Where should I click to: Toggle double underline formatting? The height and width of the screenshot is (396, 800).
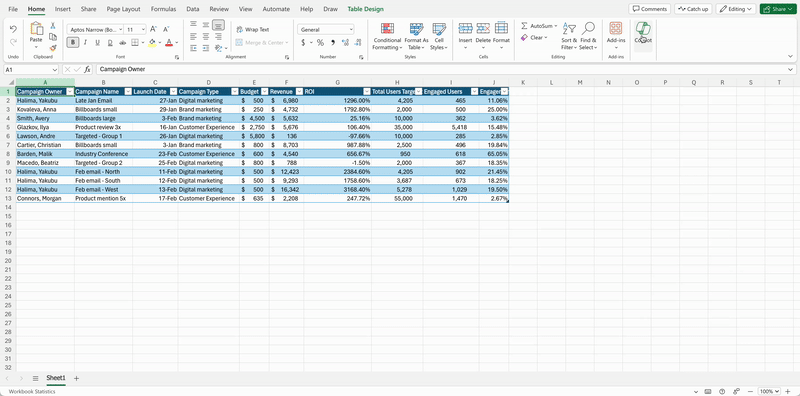point(110,43)
